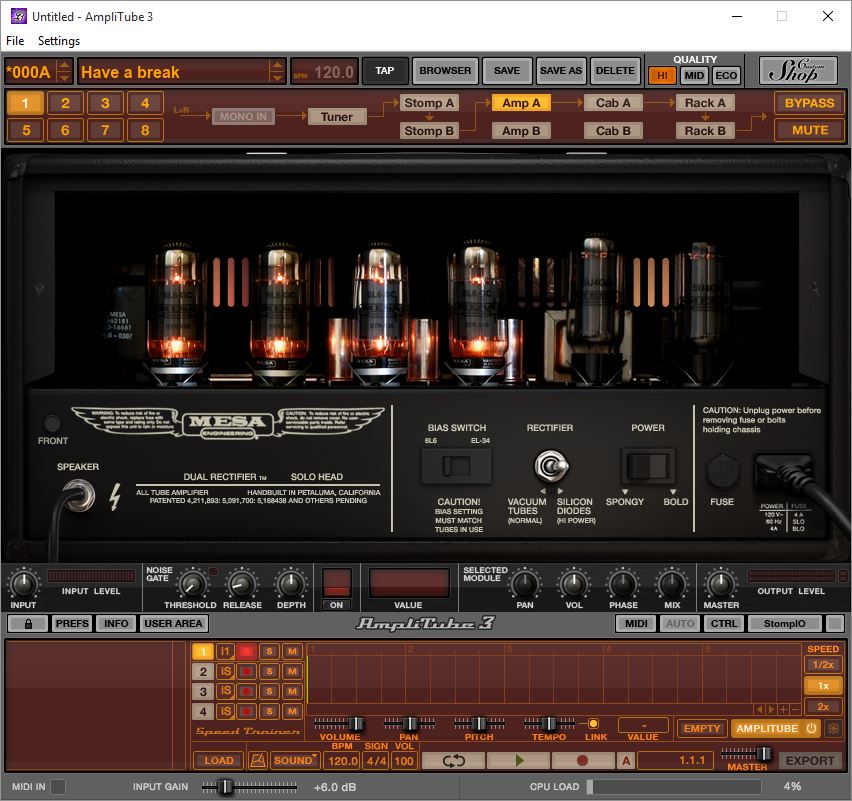852x801 pixels.
Task: Select signal chain preset 5
Action: (x=26, y=130)
